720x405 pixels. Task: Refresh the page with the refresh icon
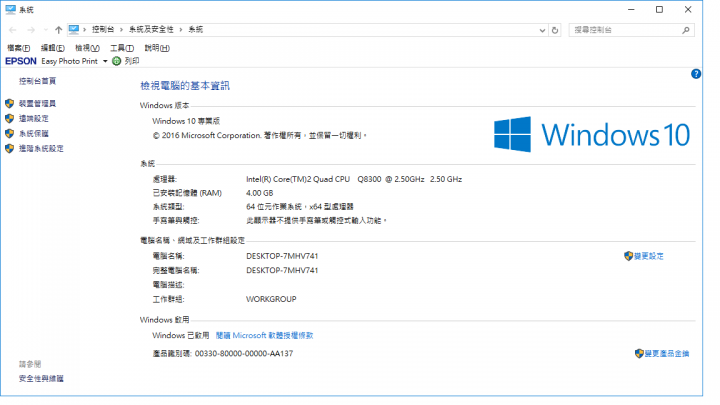555,30
